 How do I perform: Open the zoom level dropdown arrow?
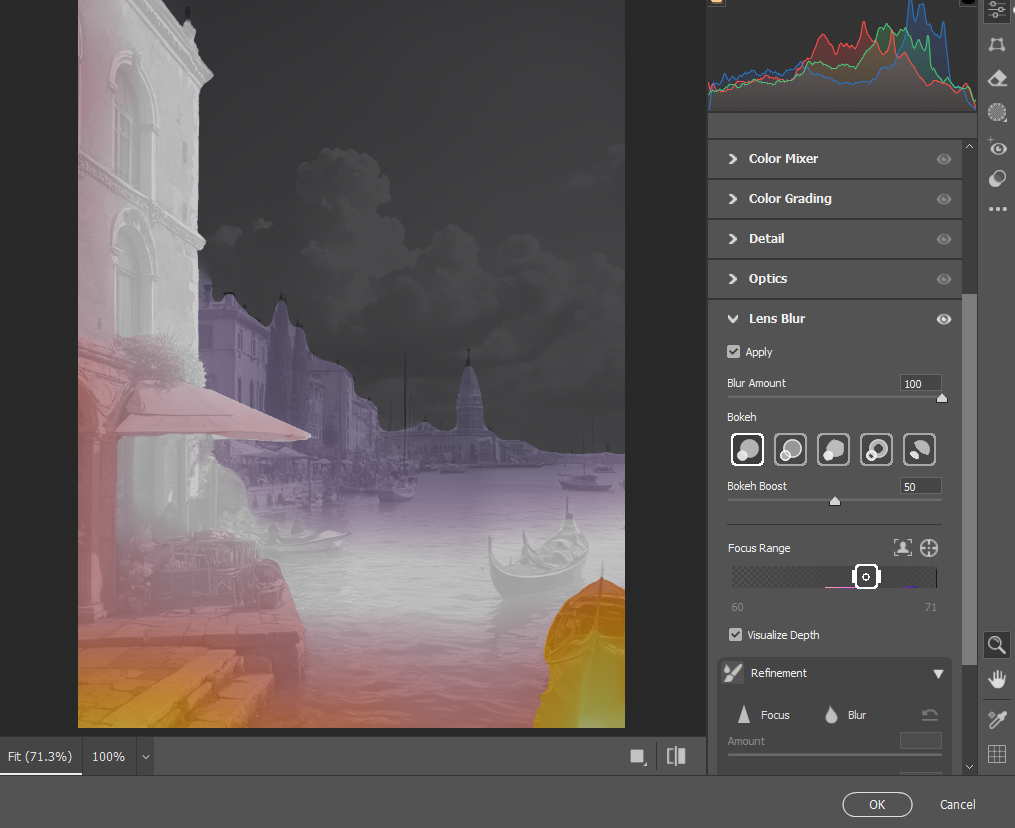(146, 757)
